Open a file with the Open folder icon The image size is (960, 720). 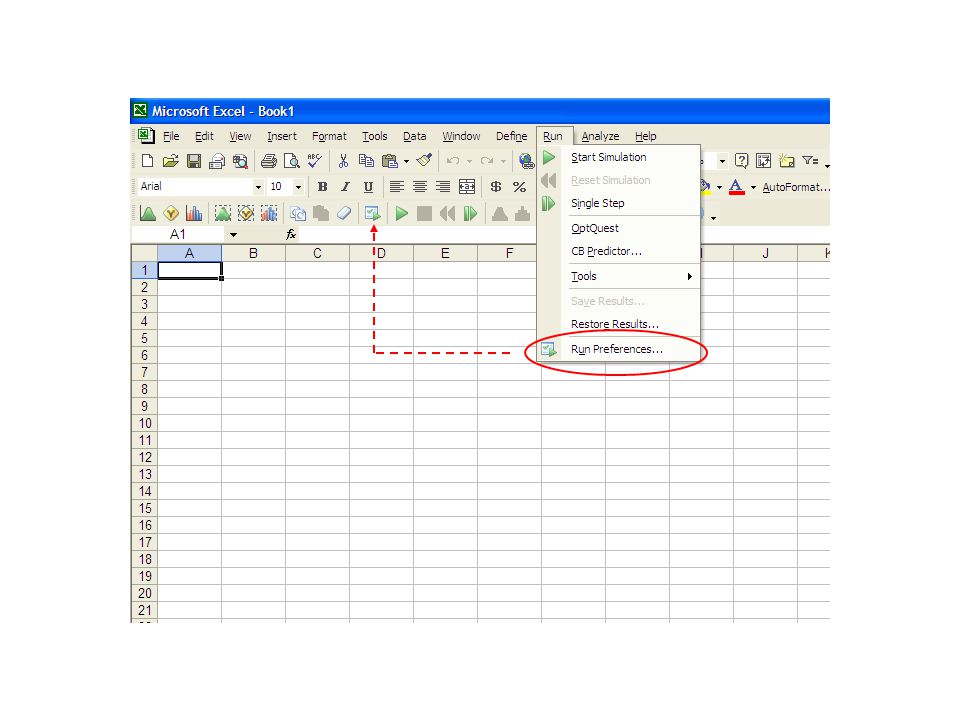(171, 161)
